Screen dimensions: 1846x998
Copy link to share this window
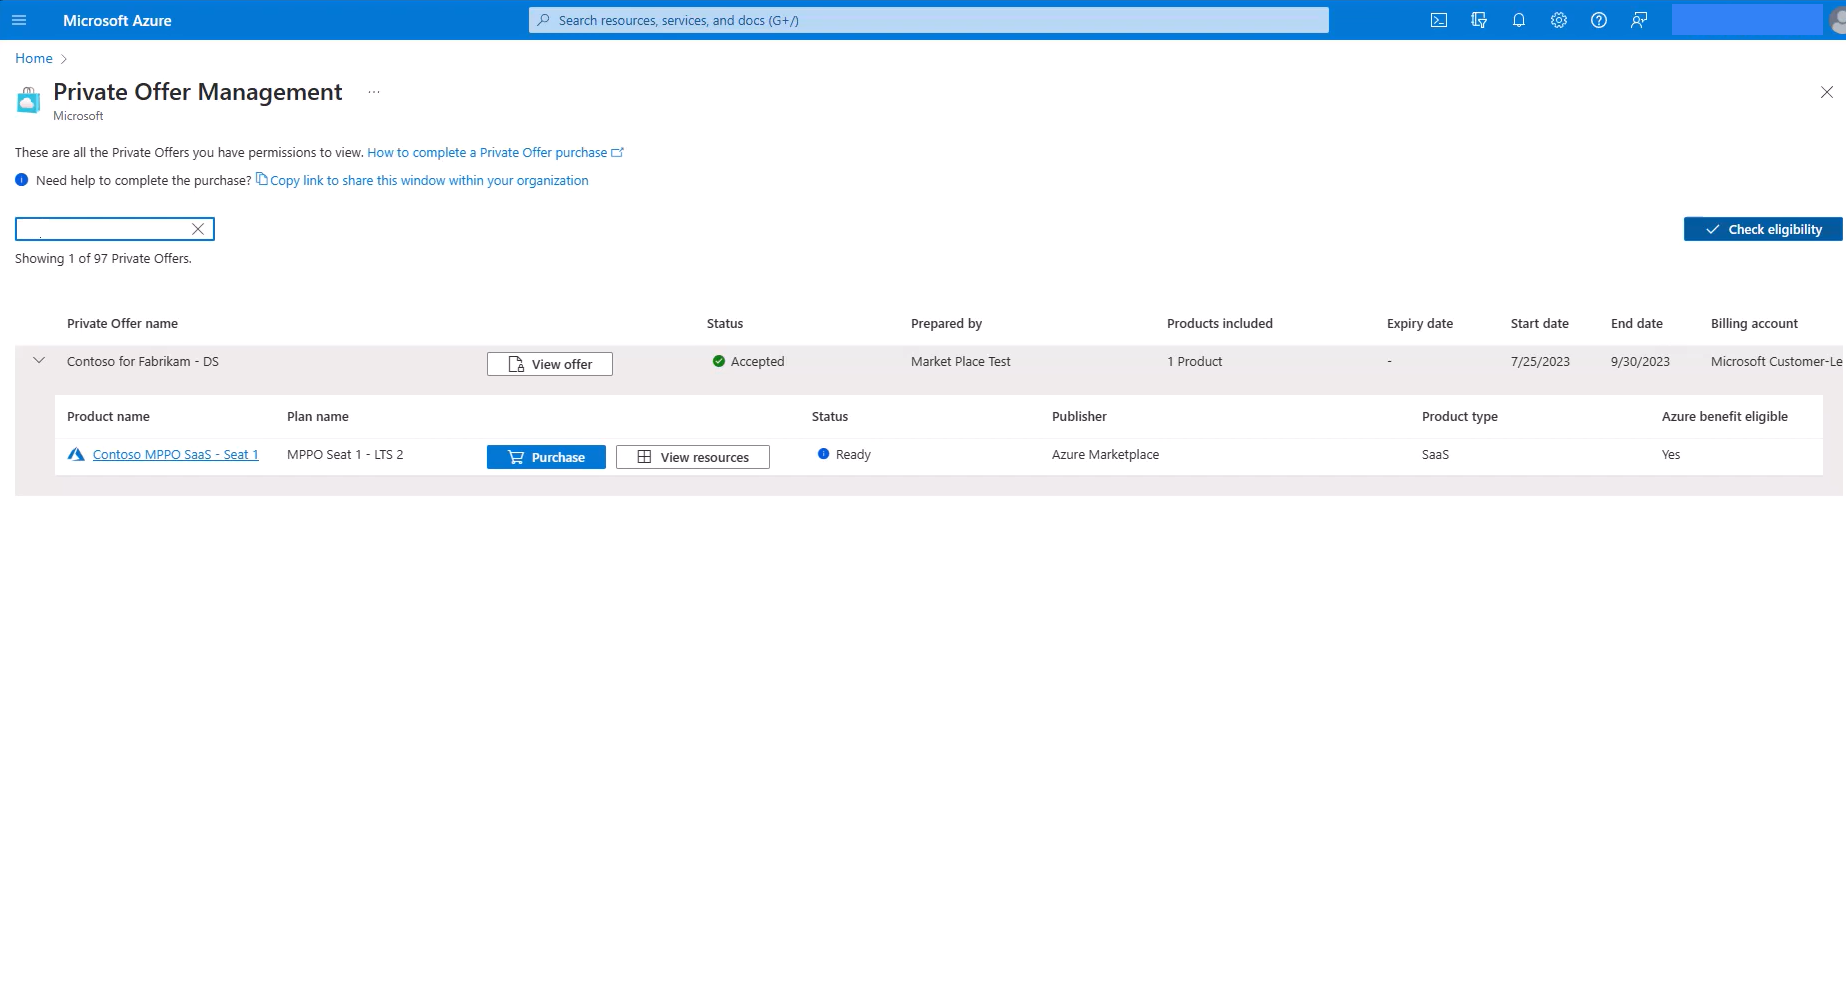click(422, 180)
